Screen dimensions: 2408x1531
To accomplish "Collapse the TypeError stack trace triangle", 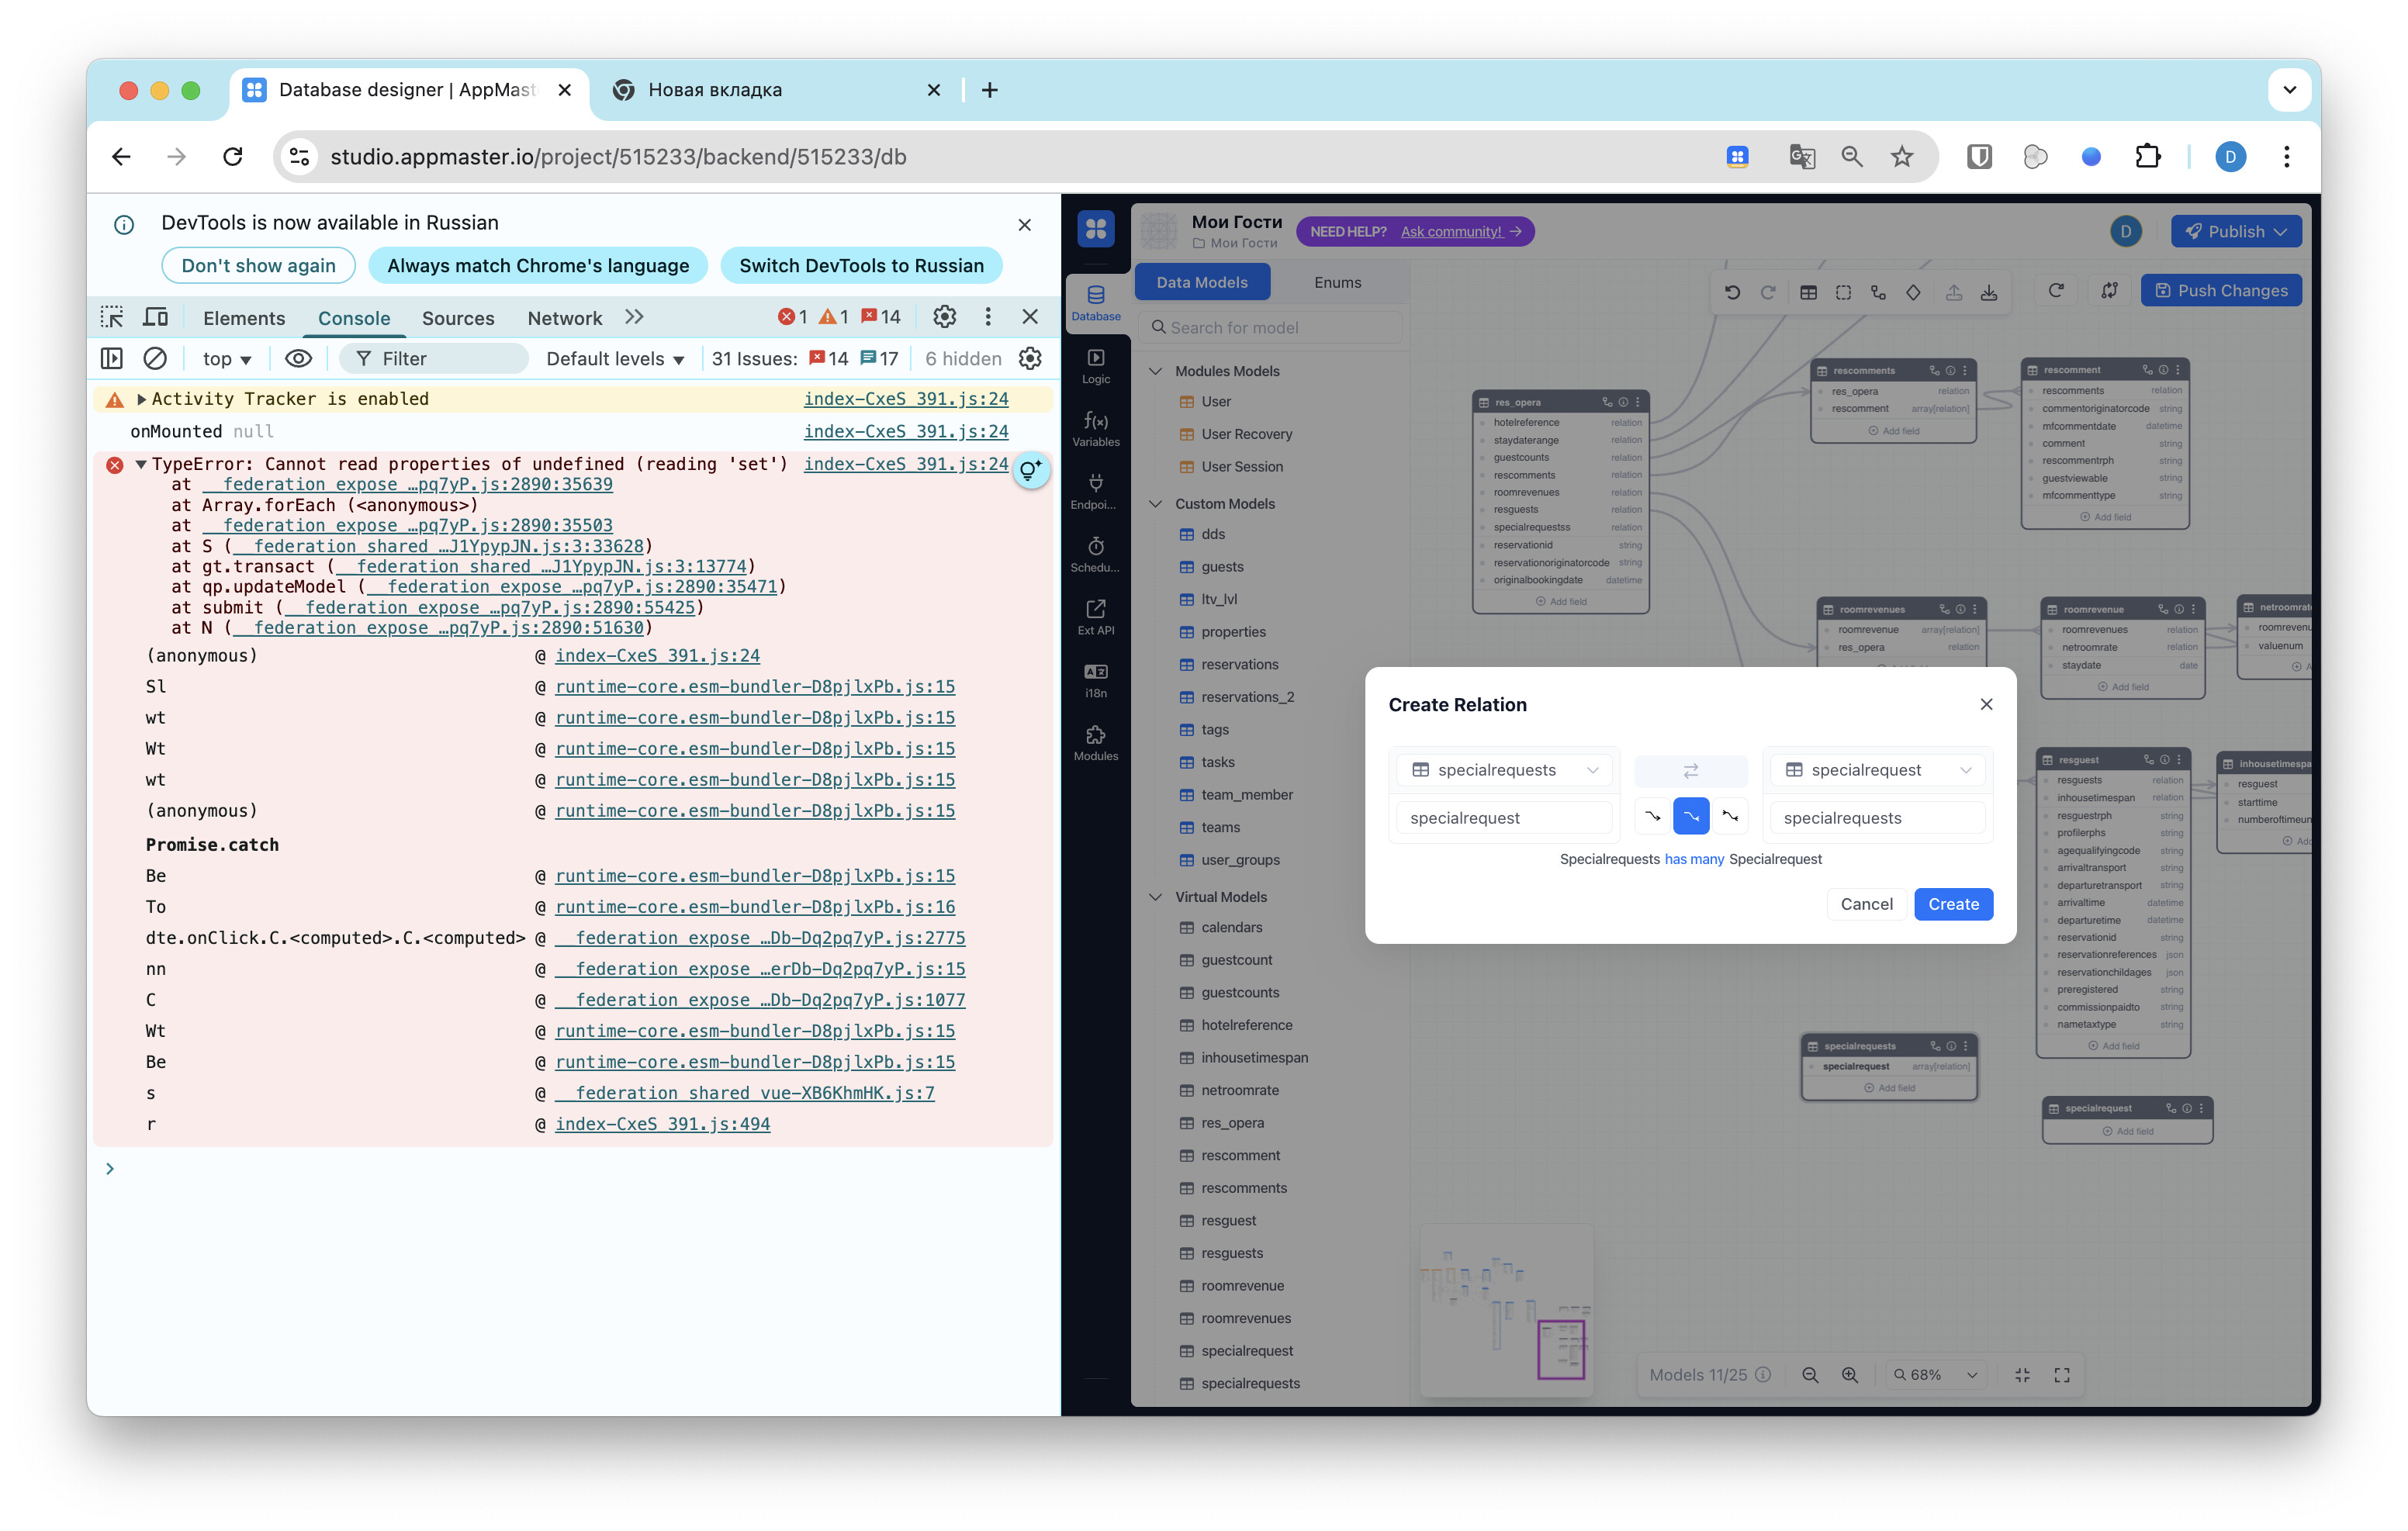I will (141, 464).
